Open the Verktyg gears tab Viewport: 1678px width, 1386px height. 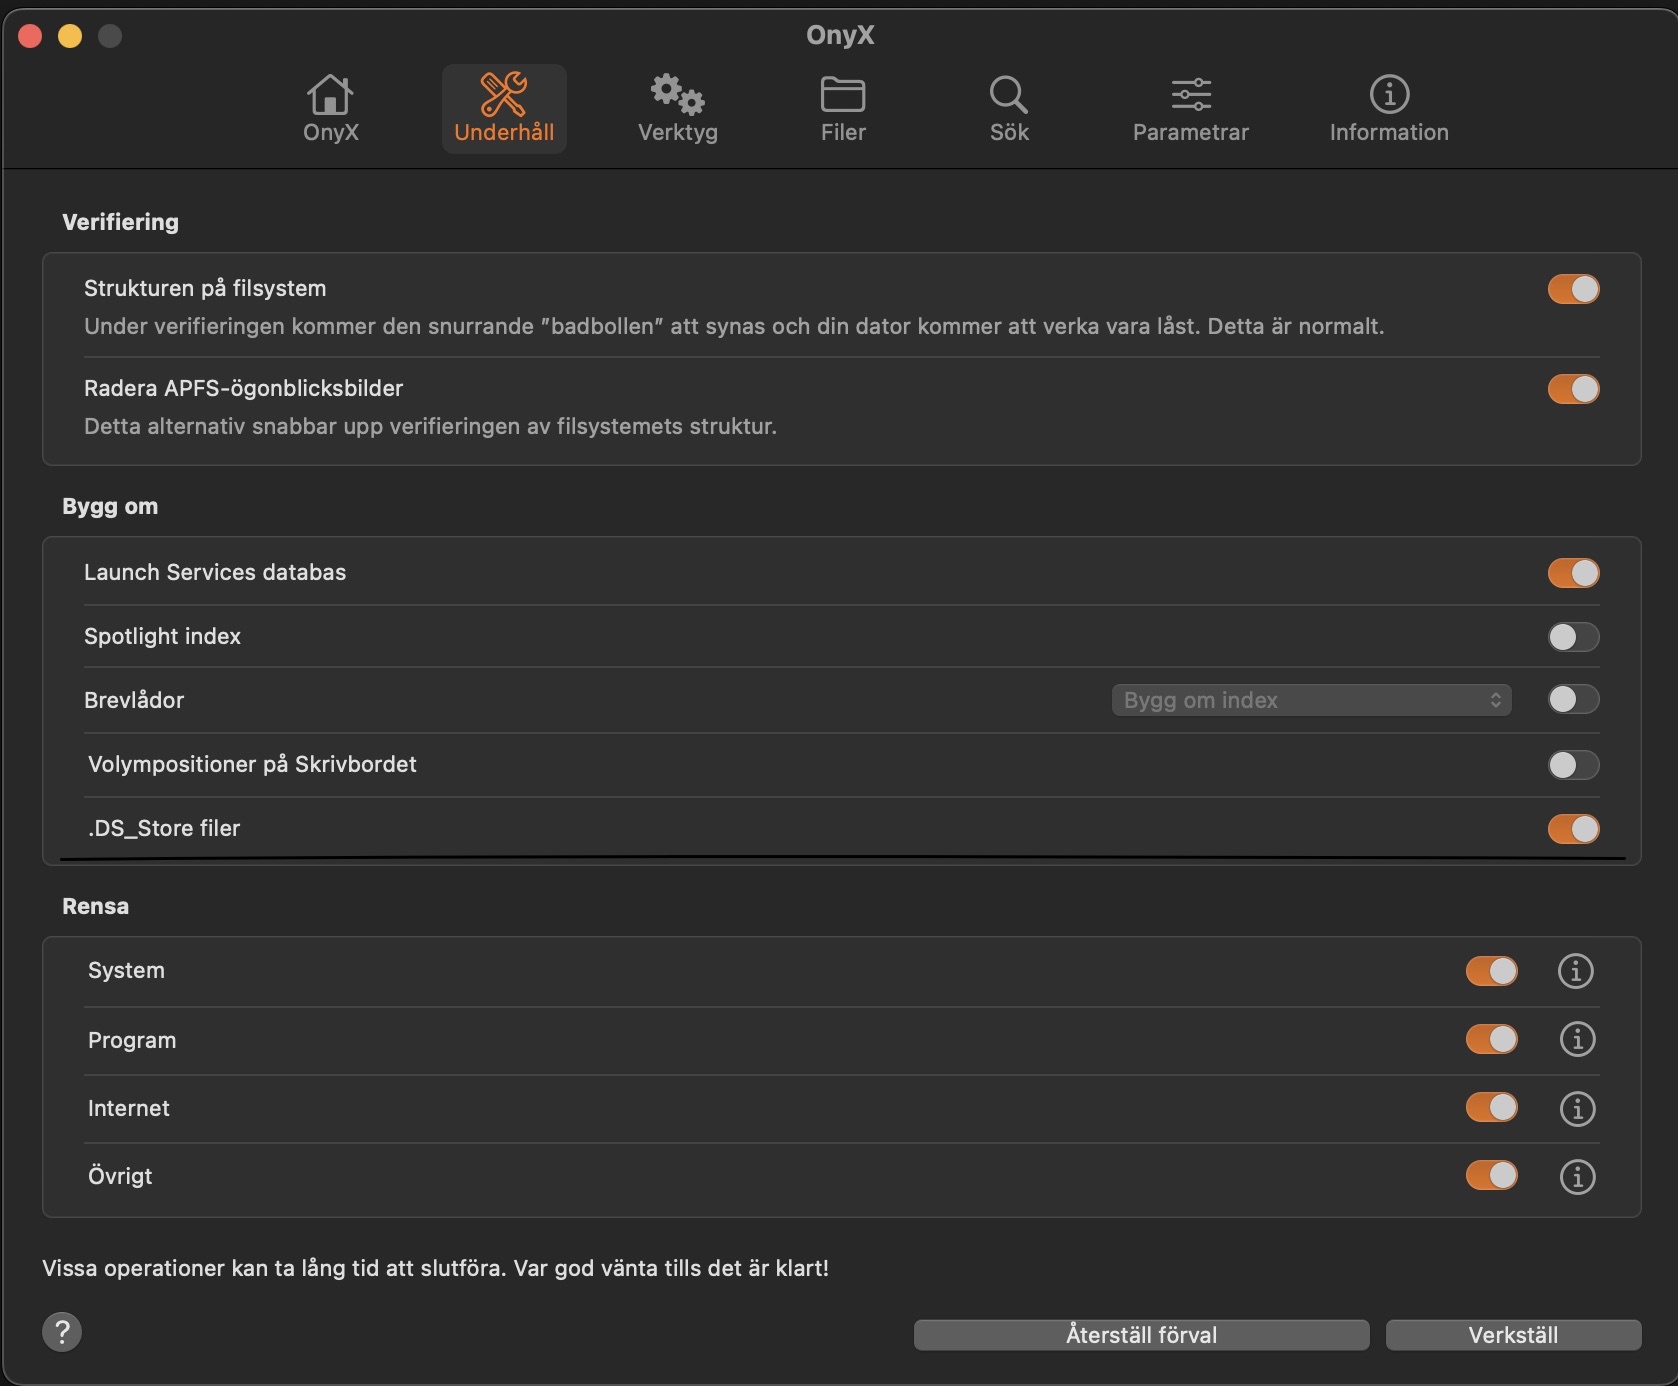click(678, 109)
